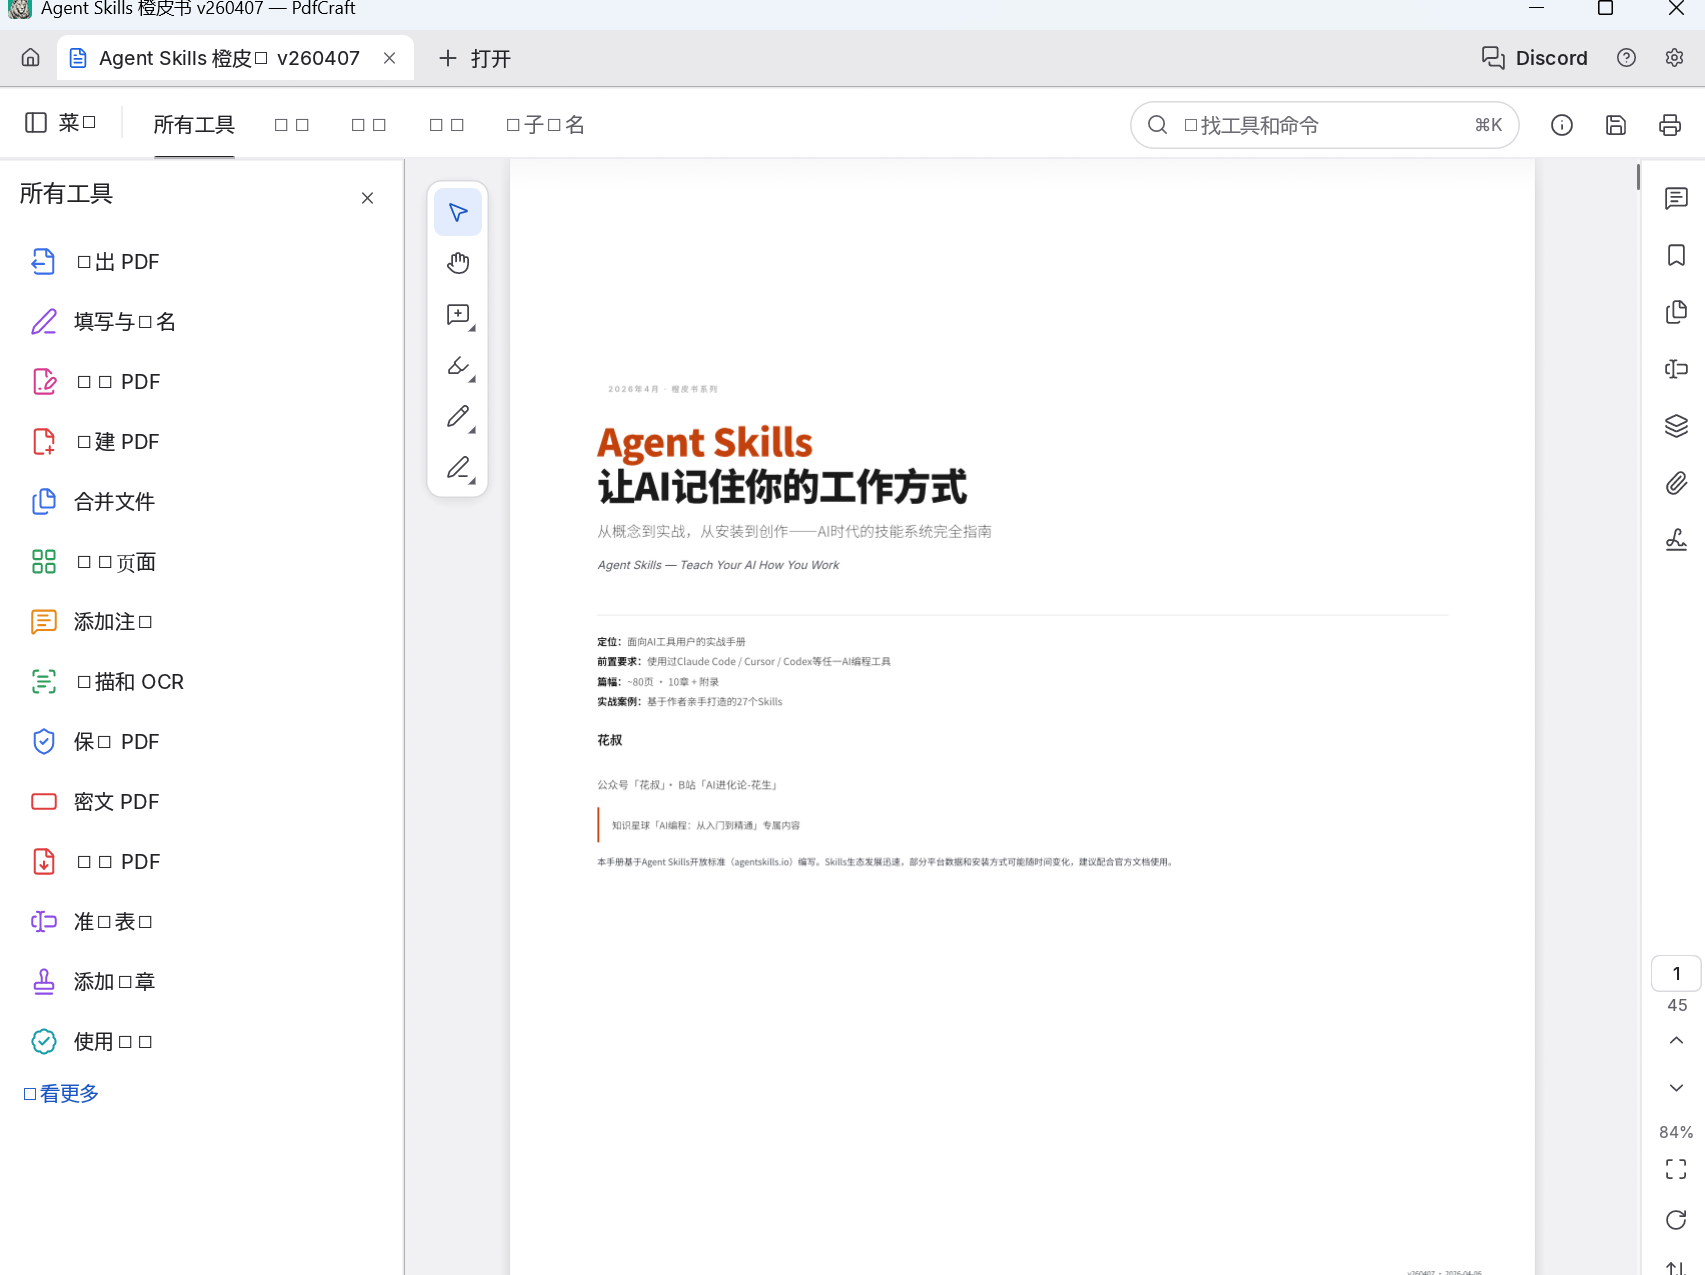Open the Discord link
This screenshot has width=1705, height=1275.
click(x=1534, y=58)
